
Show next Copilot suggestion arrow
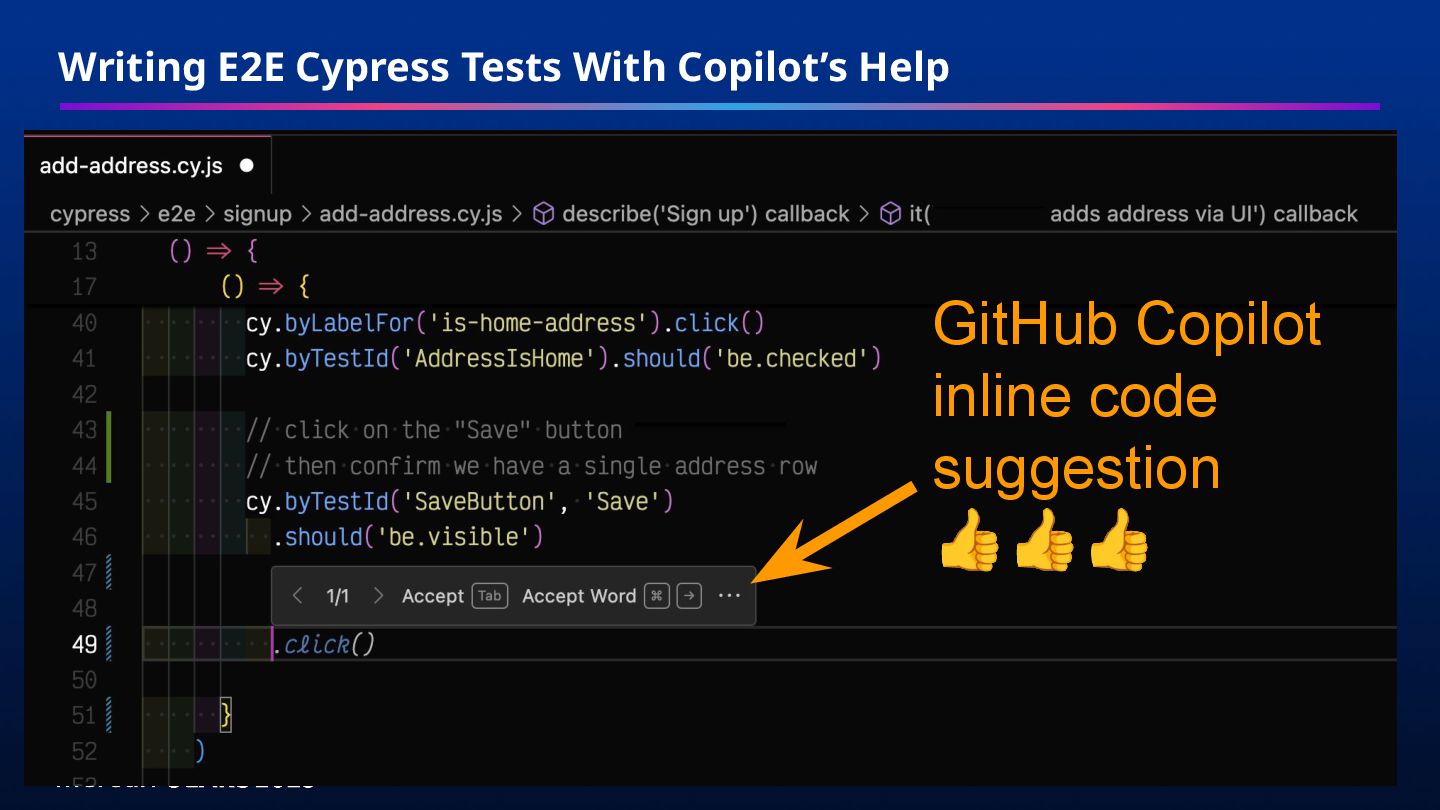(x=378, y=596)
